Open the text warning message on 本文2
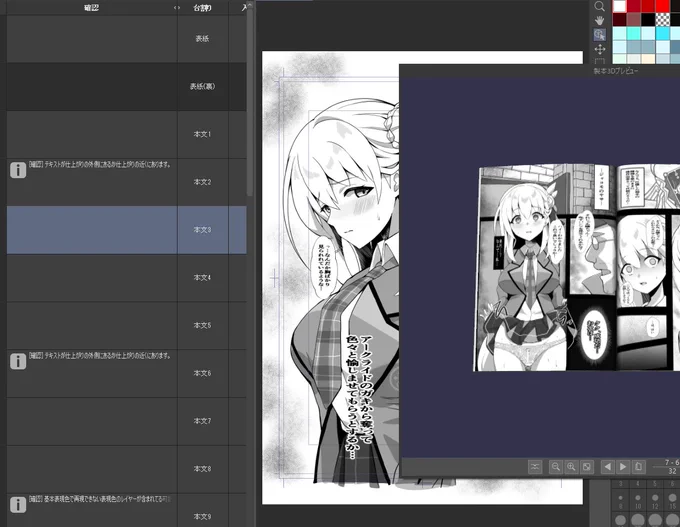This screenshot has height=527, width=680. click(100, 165)
